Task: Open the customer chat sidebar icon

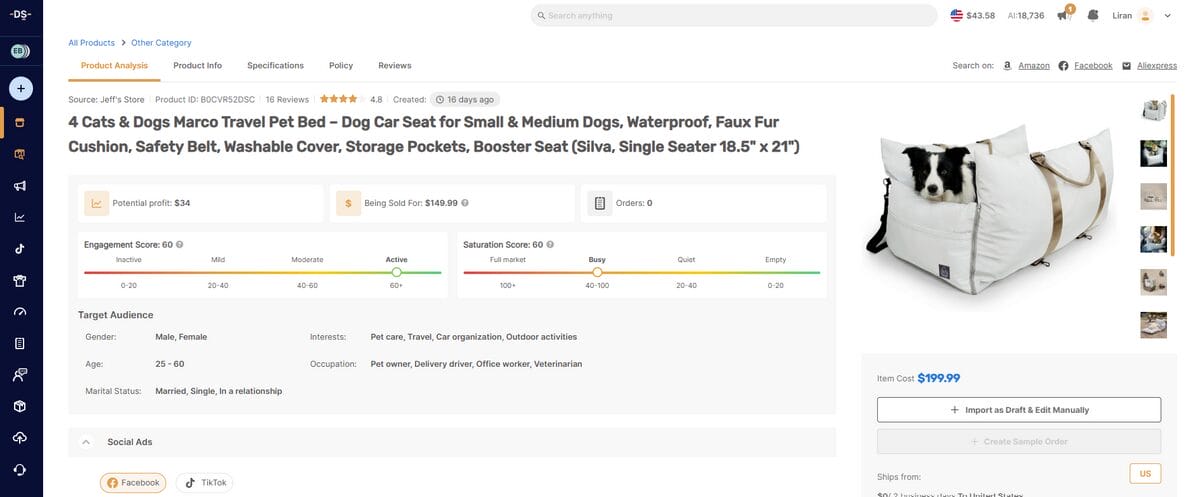Action: pyautogui.click(x=20, y=375)
